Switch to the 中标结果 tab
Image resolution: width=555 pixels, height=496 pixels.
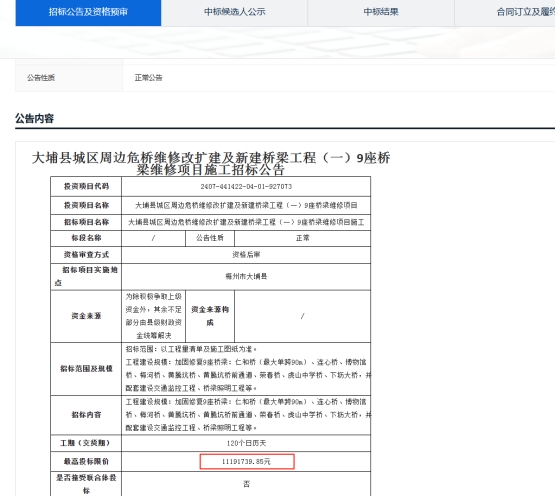click(381, 12)
